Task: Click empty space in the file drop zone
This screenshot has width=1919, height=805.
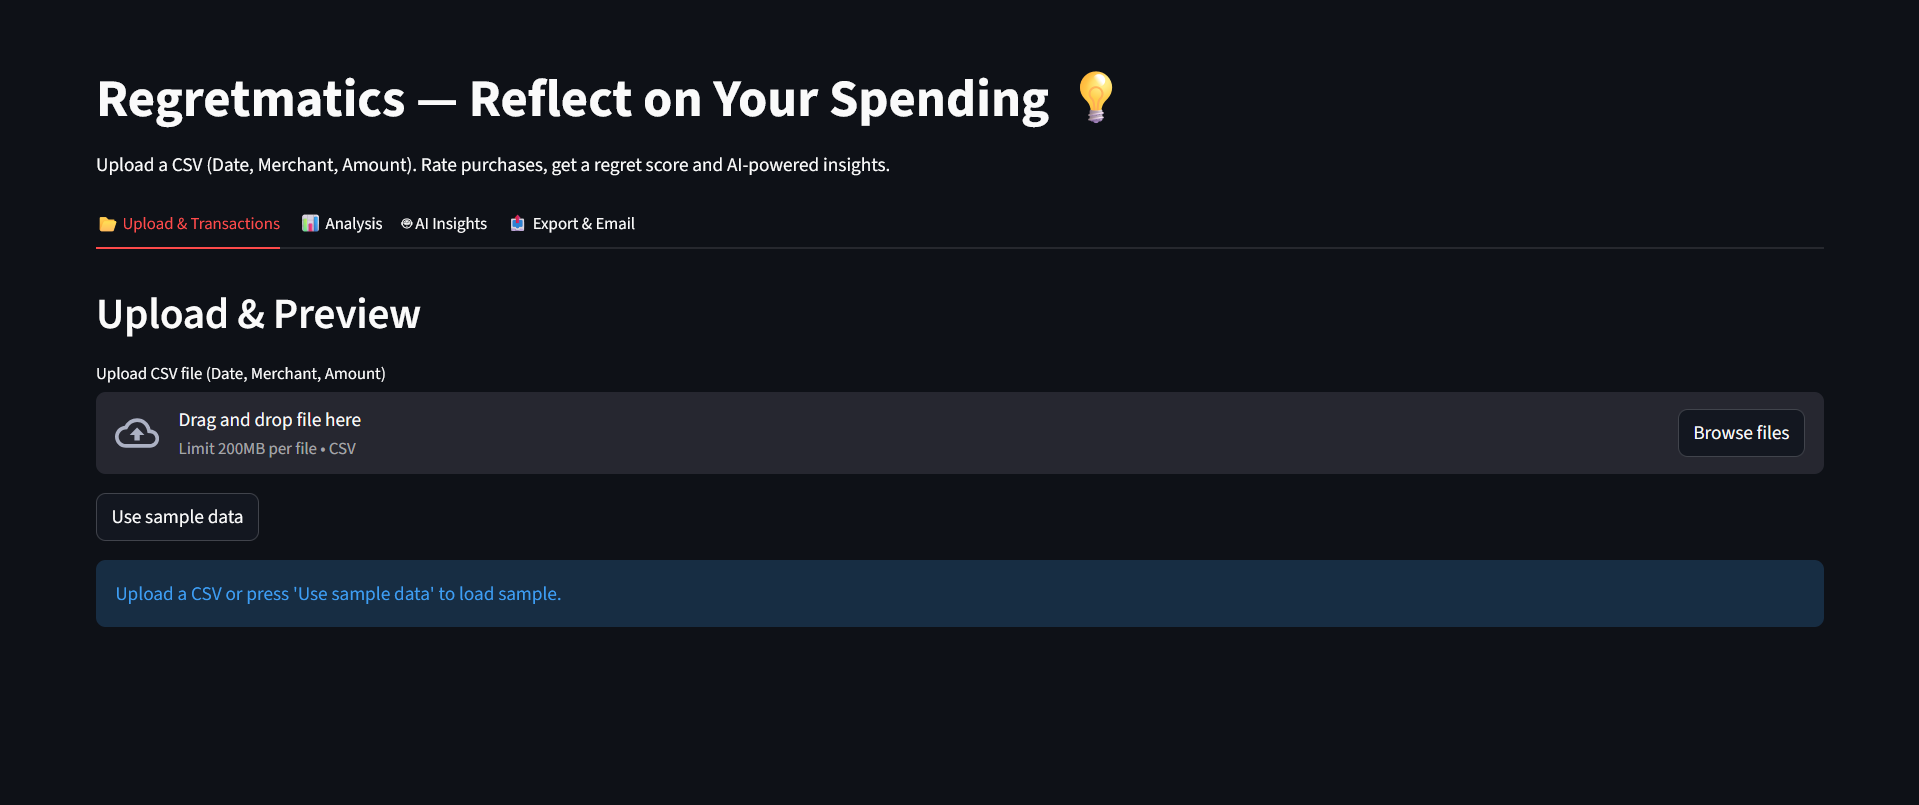Action: pyautogui.click(x=1000, y=433)
